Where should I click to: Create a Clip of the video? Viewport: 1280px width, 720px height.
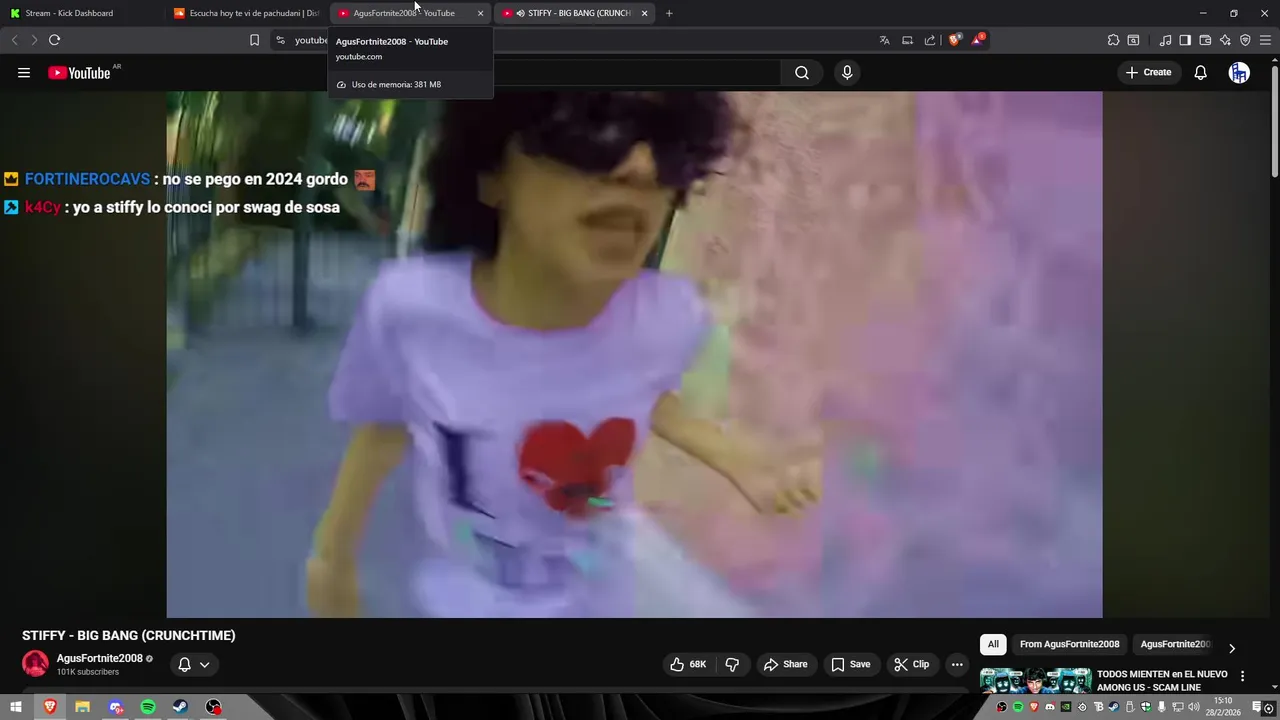[911, 664]
